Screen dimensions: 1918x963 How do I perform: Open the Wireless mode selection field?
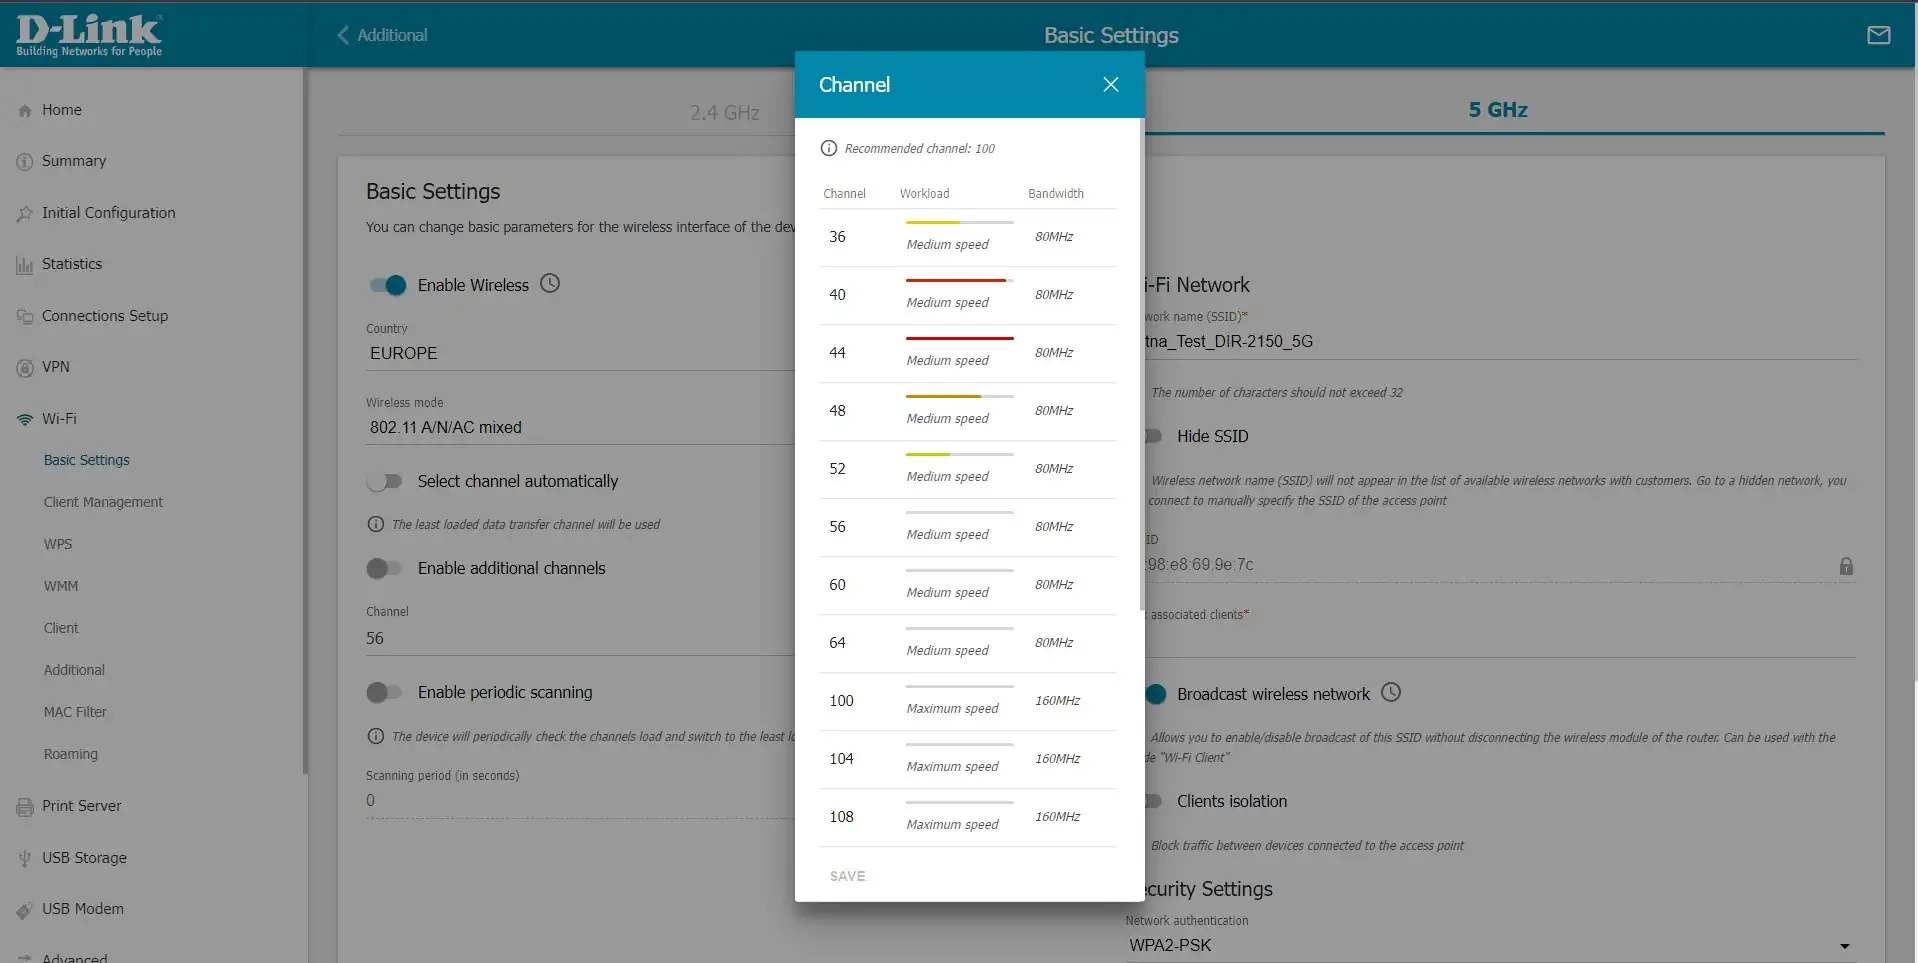pyautogui.click(x=580, y=427)
